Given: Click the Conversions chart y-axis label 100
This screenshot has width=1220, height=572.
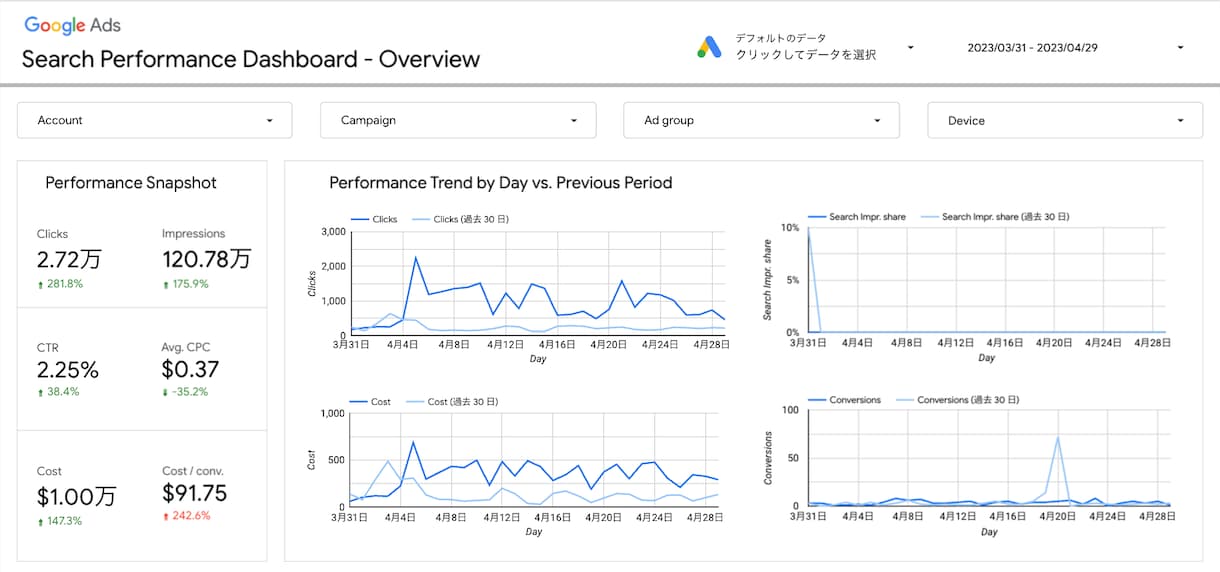Looking at the screenshot, I should point(790,410).
